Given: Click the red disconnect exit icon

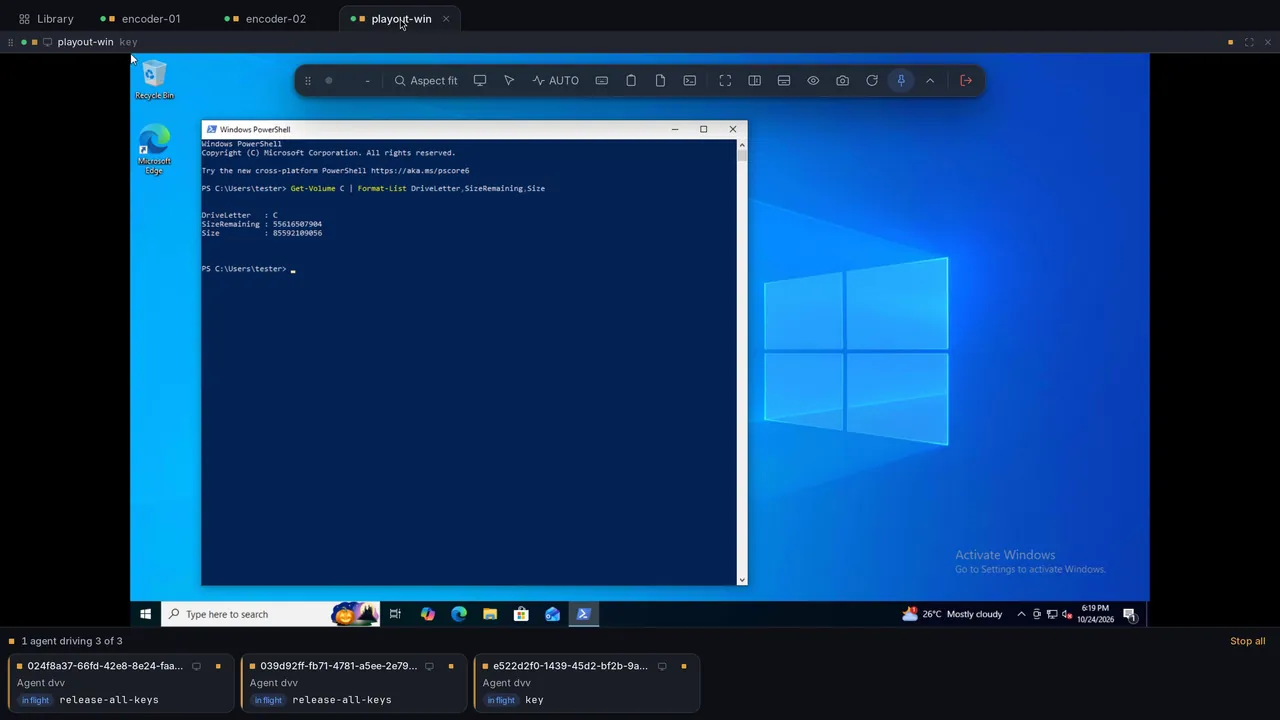Looking at the screenshot, I should [966, 81].
